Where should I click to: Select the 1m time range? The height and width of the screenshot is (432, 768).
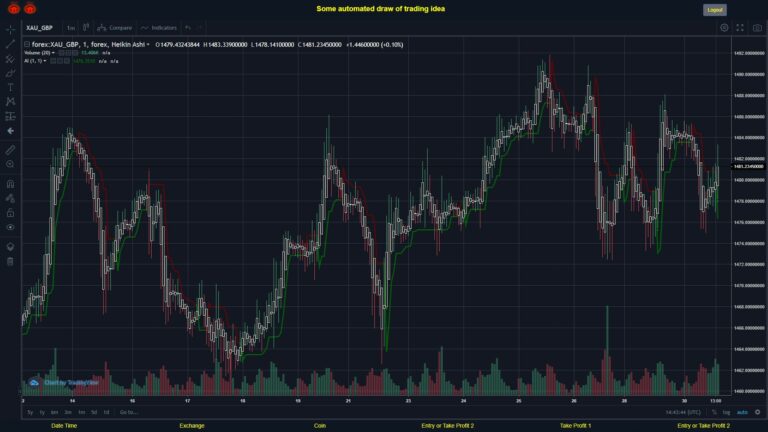pos(81,412)
